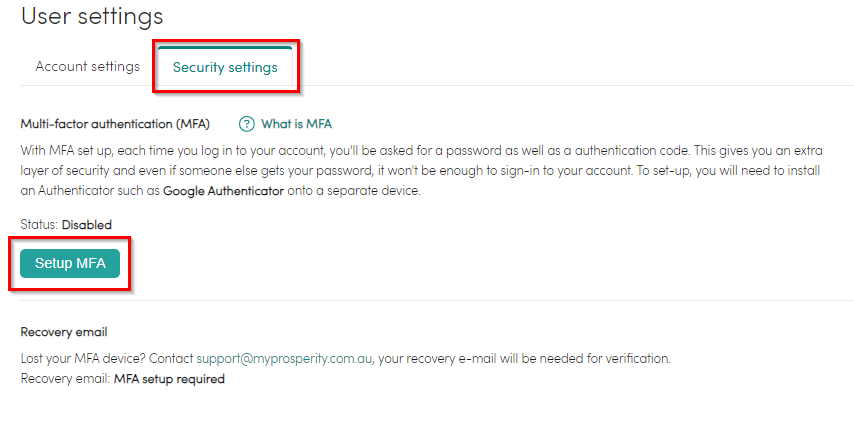854x428 pixels.
Task: Click the "With MFA set up" opening phrase
Action: pyautogui.click(x=63, y=150)
